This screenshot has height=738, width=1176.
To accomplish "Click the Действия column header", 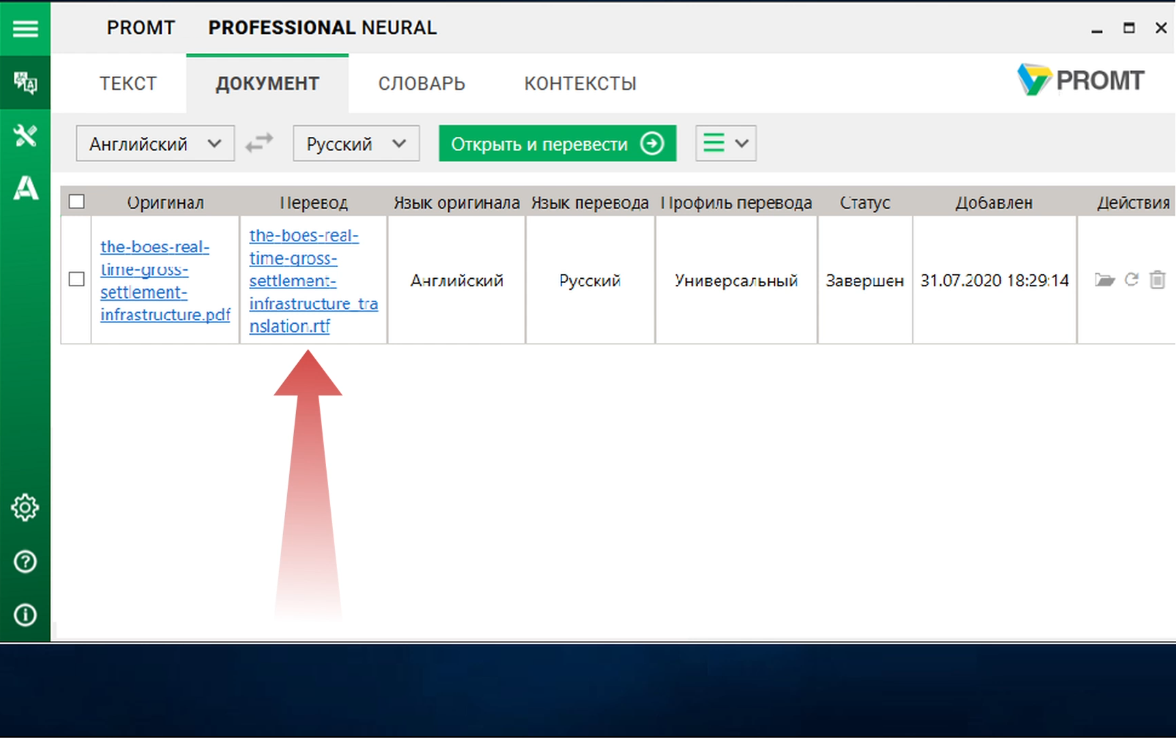I will point(1132,202).
